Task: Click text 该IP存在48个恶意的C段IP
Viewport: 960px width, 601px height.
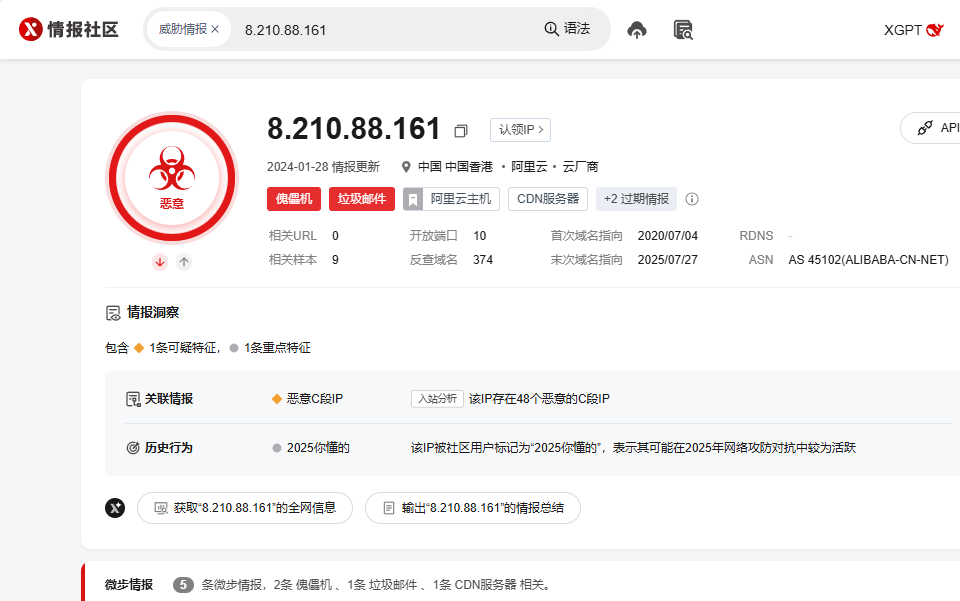Action: pyautogui.click(x=539, y=399)
